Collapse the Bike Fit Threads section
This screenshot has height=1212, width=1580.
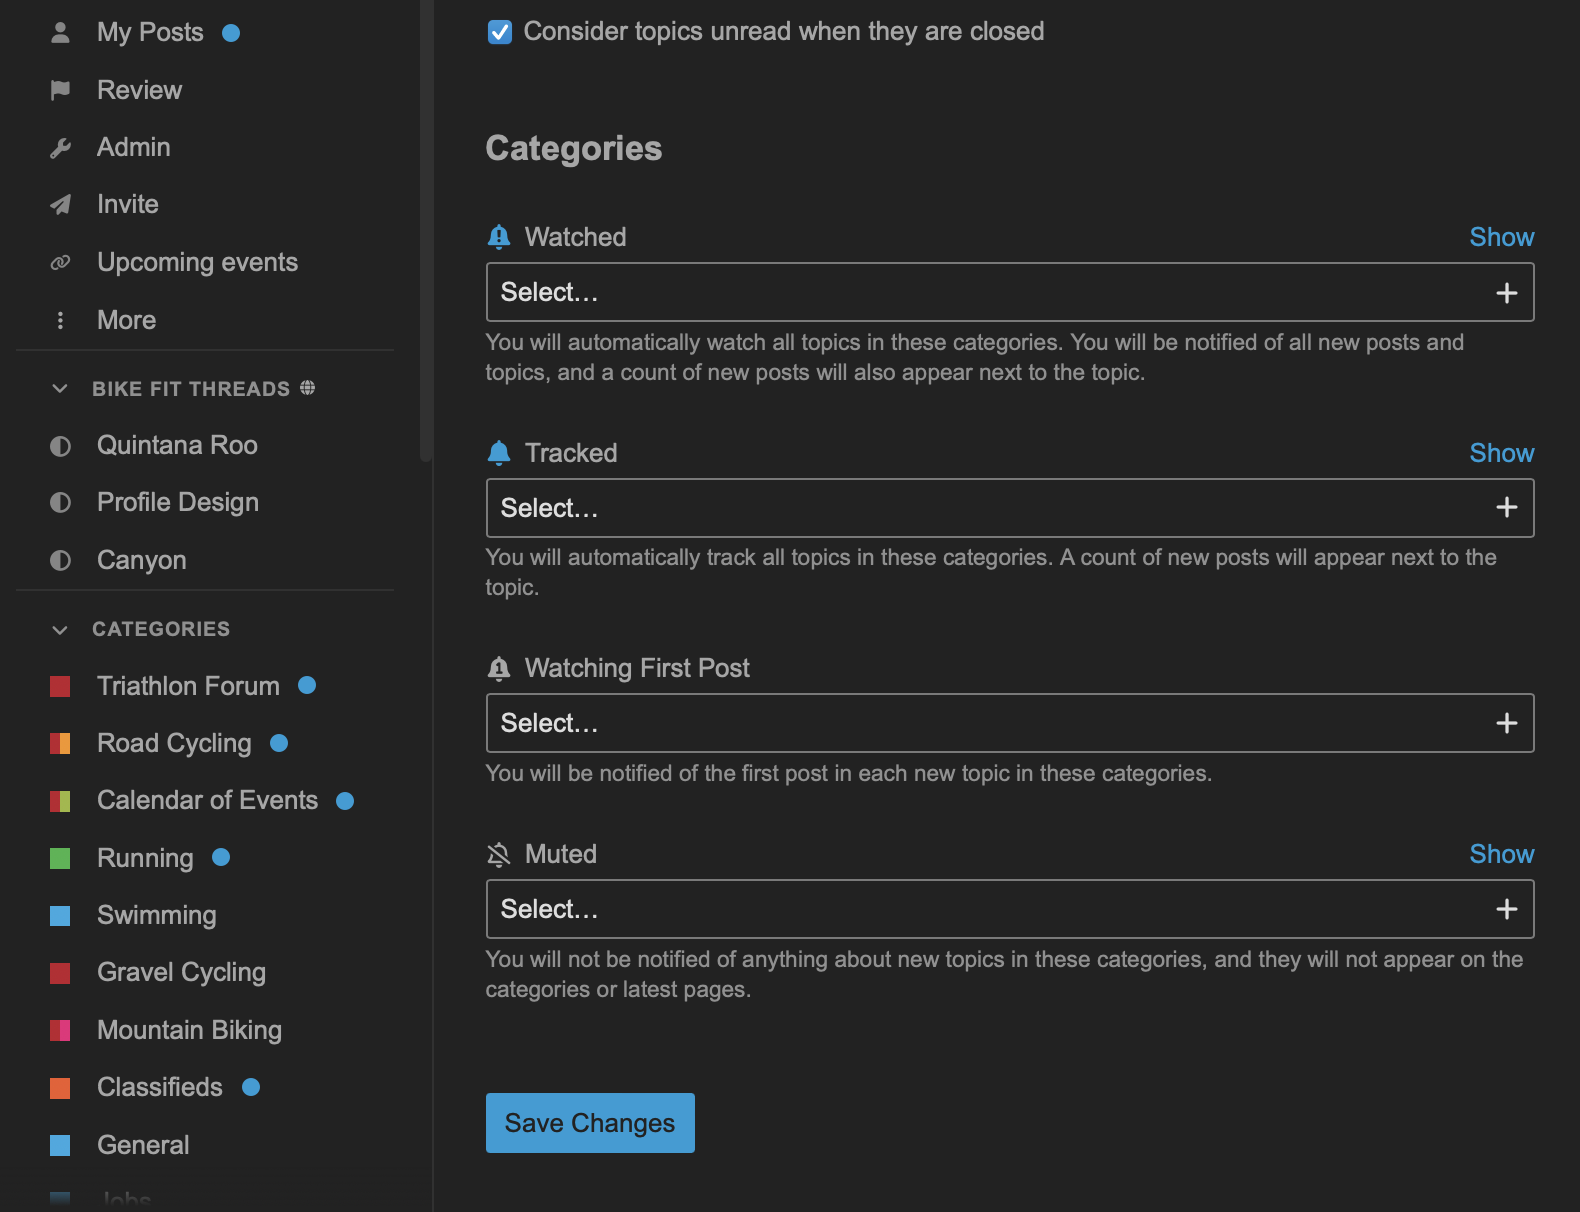[x=60, y=388]
